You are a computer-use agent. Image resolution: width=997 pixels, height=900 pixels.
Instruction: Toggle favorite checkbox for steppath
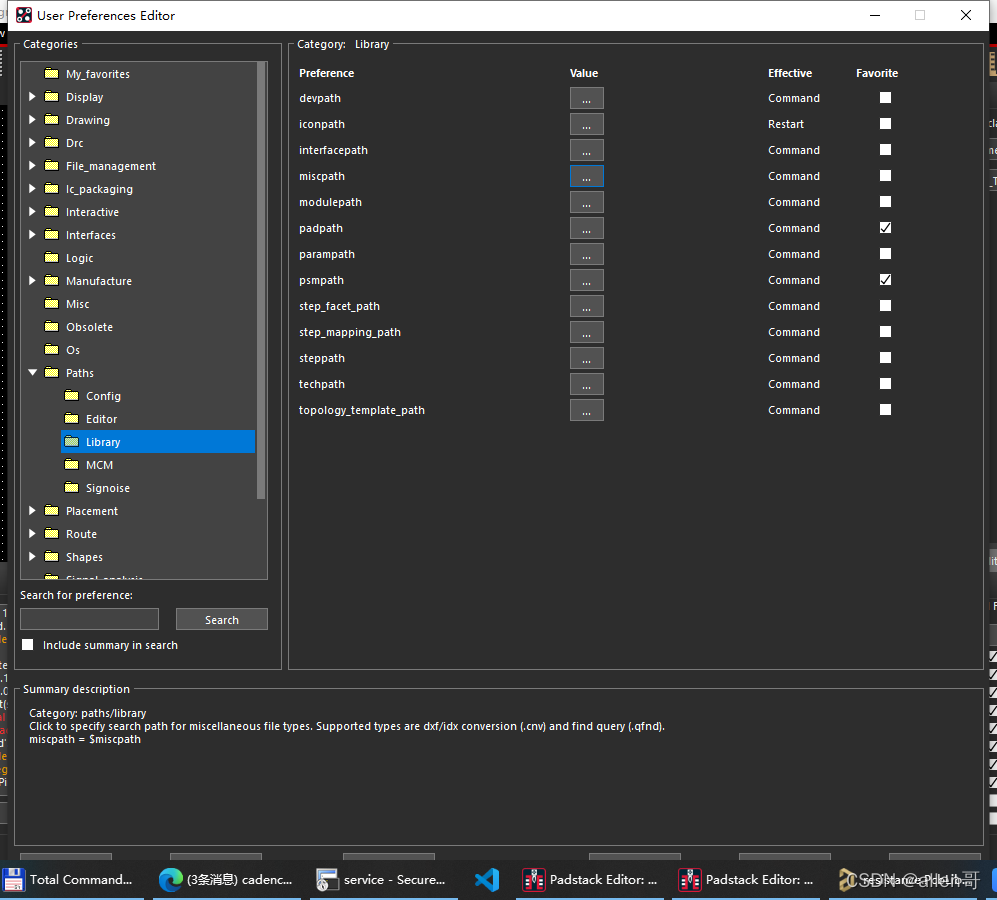[885, 357]
